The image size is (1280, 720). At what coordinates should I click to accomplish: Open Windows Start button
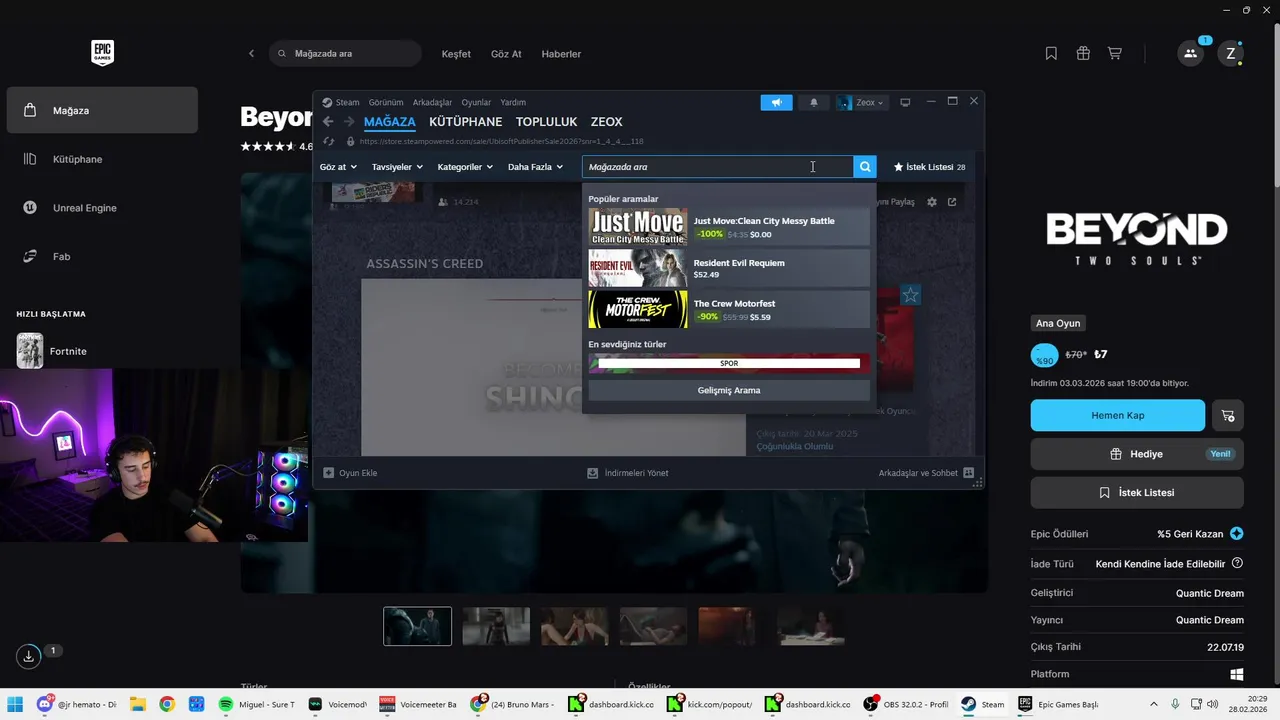click(16, 704)
